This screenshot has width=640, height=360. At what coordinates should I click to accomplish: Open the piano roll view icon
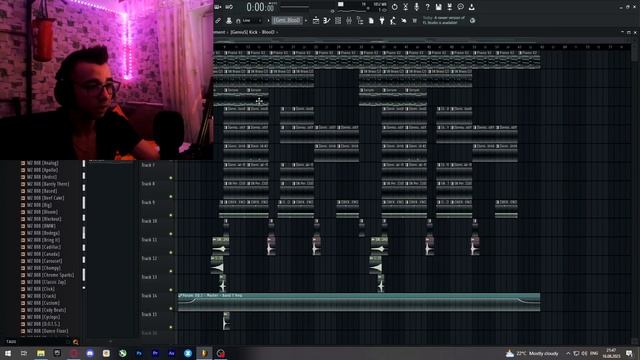pos(327,20)
